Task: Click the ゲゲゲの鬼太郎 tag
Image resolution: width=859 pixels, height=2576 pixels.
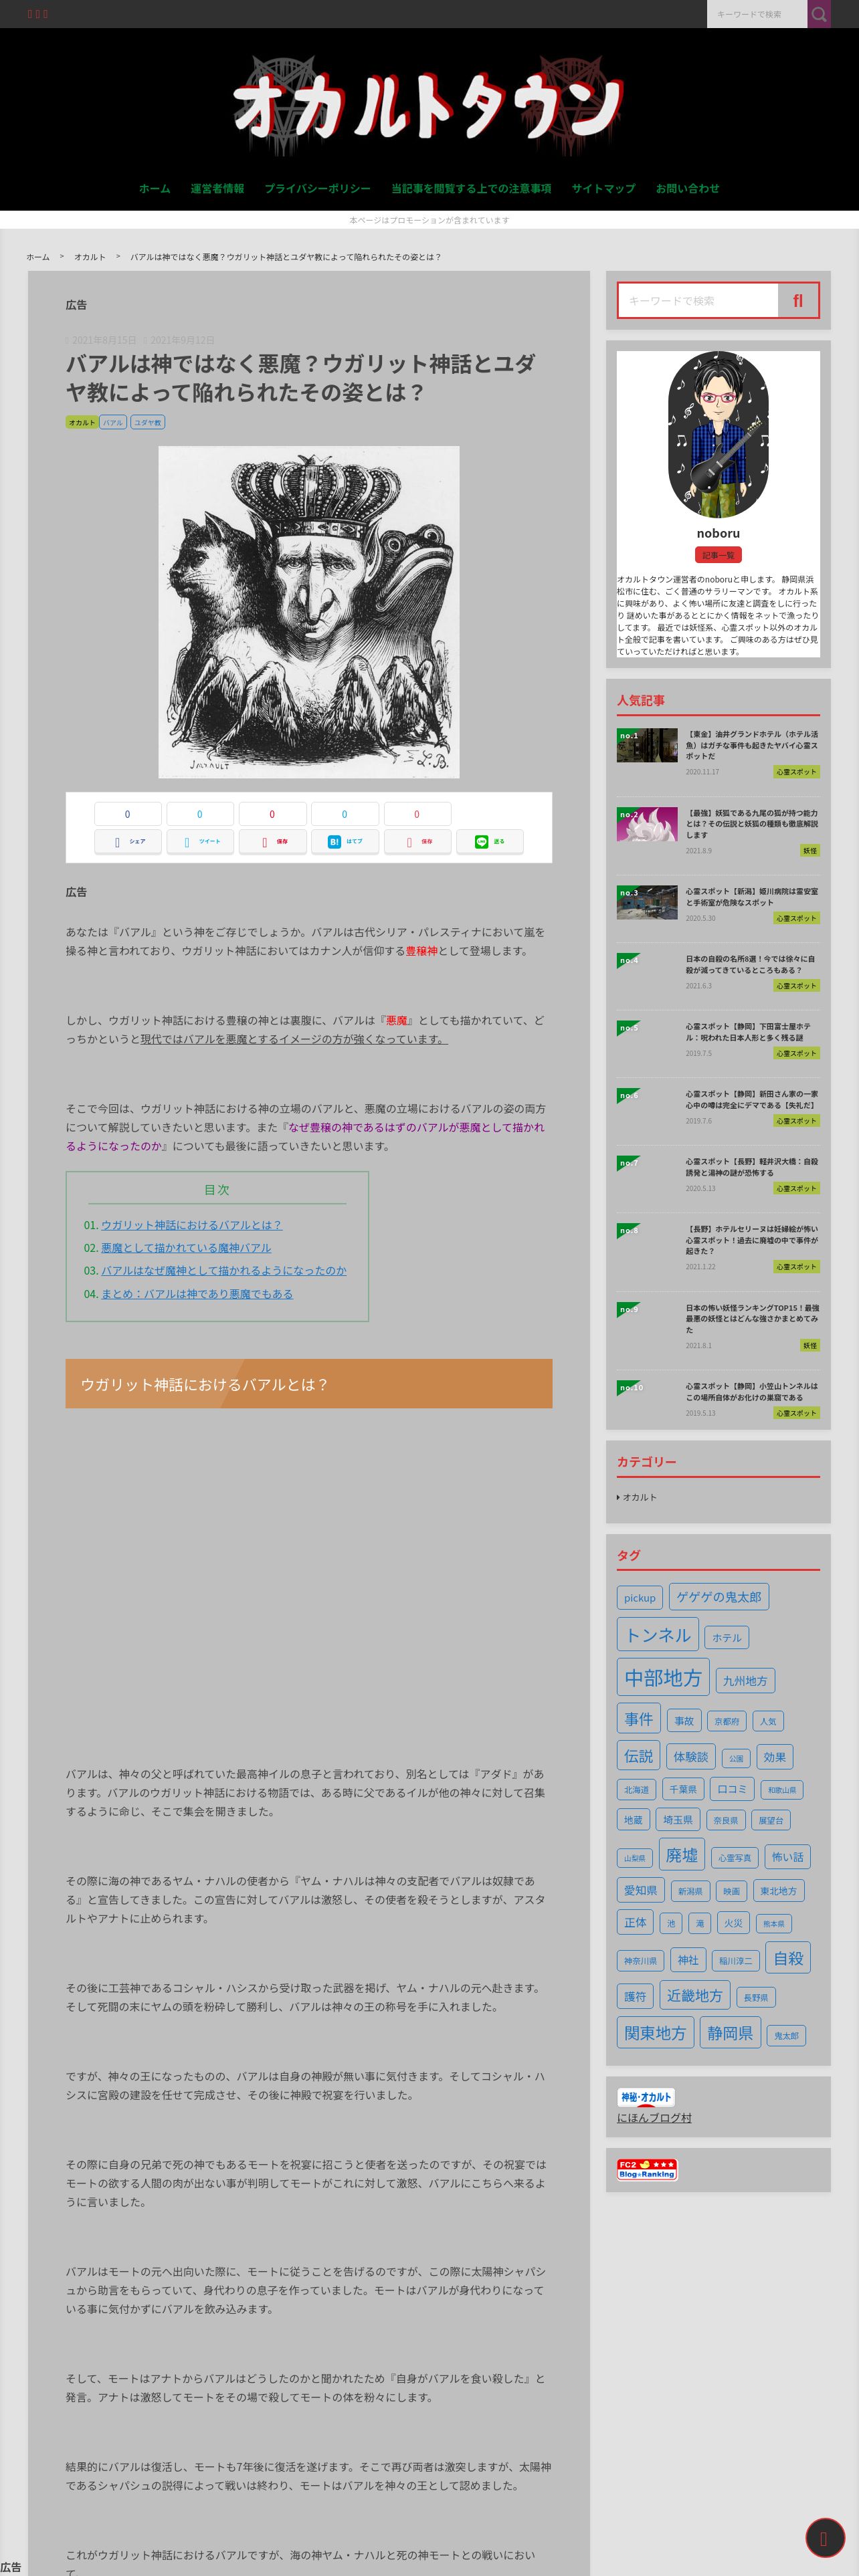Action: (x=719, y=1597)
